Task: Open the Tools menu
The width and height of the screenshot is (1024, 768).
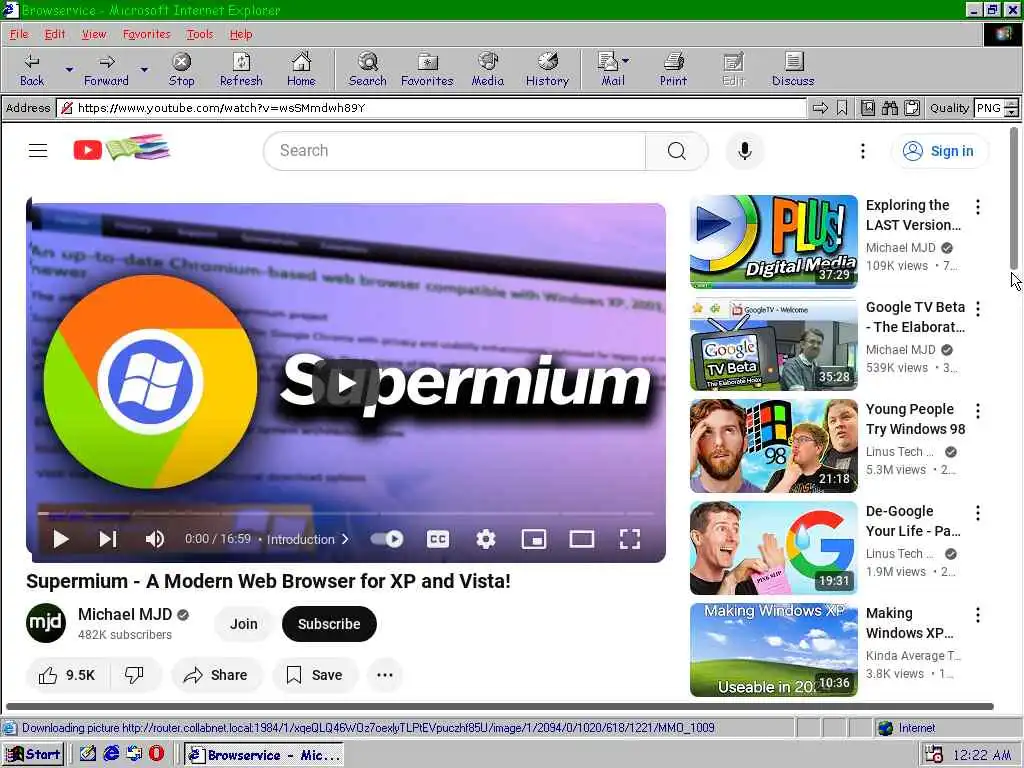Action: pyautogui.click(x=199, y=34)
